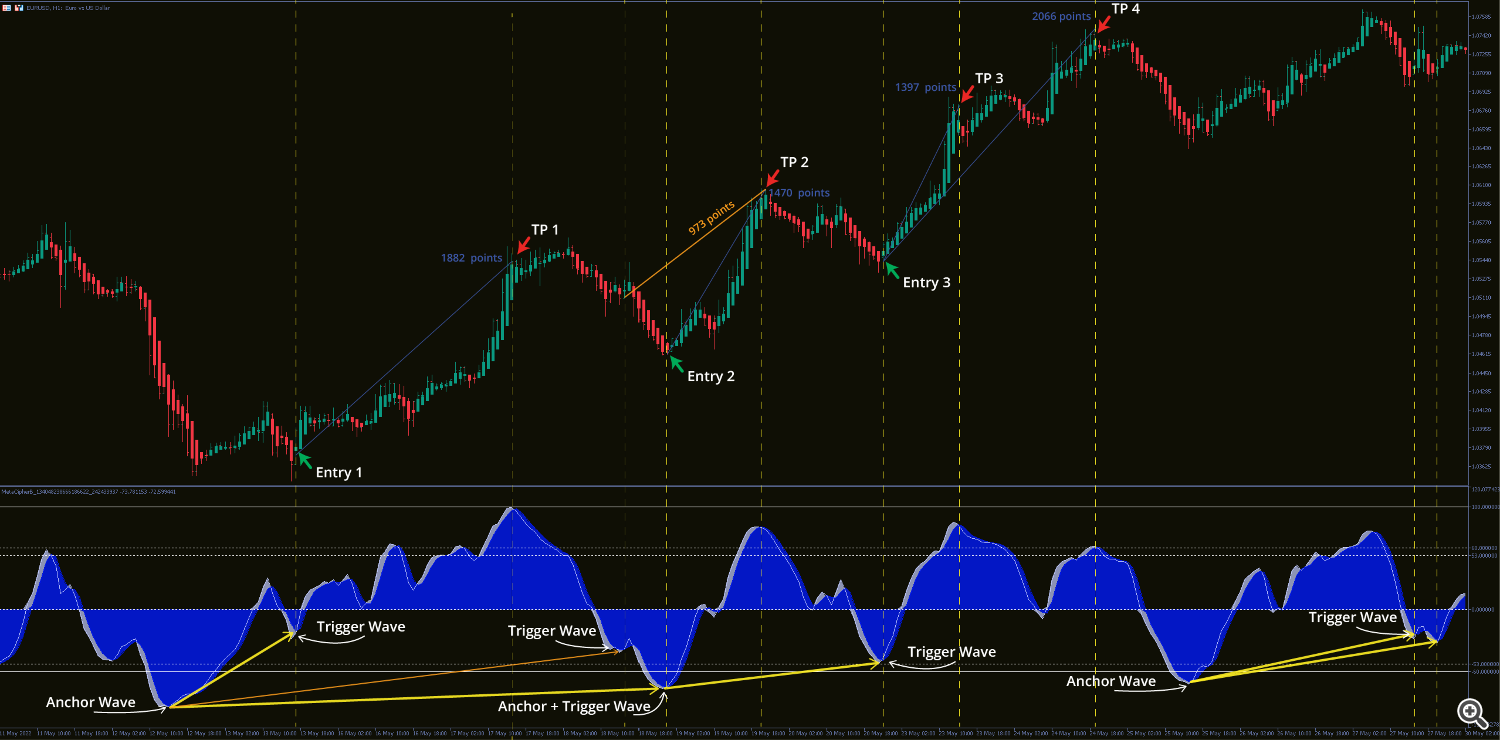Image resolution: width=1500 pixels, height=740 pixels.
Task: Click the red chart profile icon in the title bar
Action: pyautogui.click(x=5, y=6)
